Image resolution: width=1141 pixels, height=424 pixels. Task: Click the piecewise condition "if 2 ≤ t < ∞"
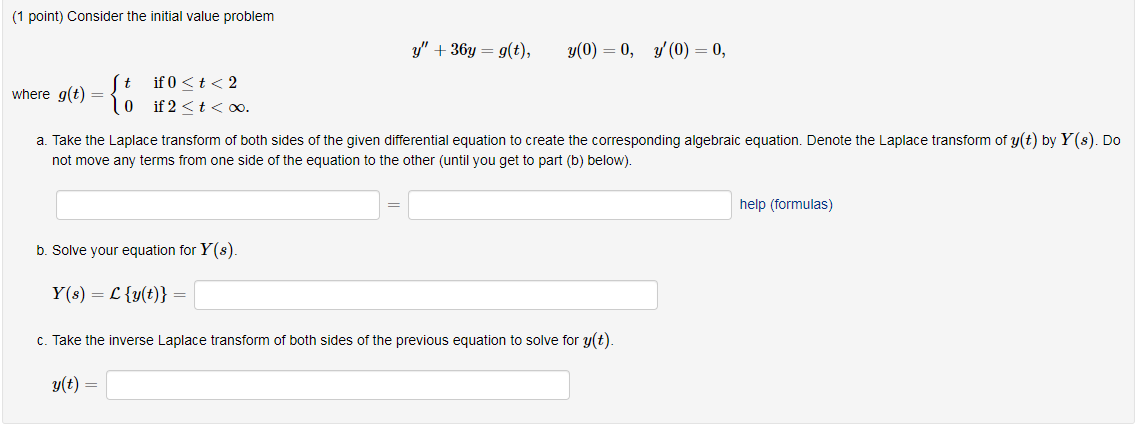[201, 107]
